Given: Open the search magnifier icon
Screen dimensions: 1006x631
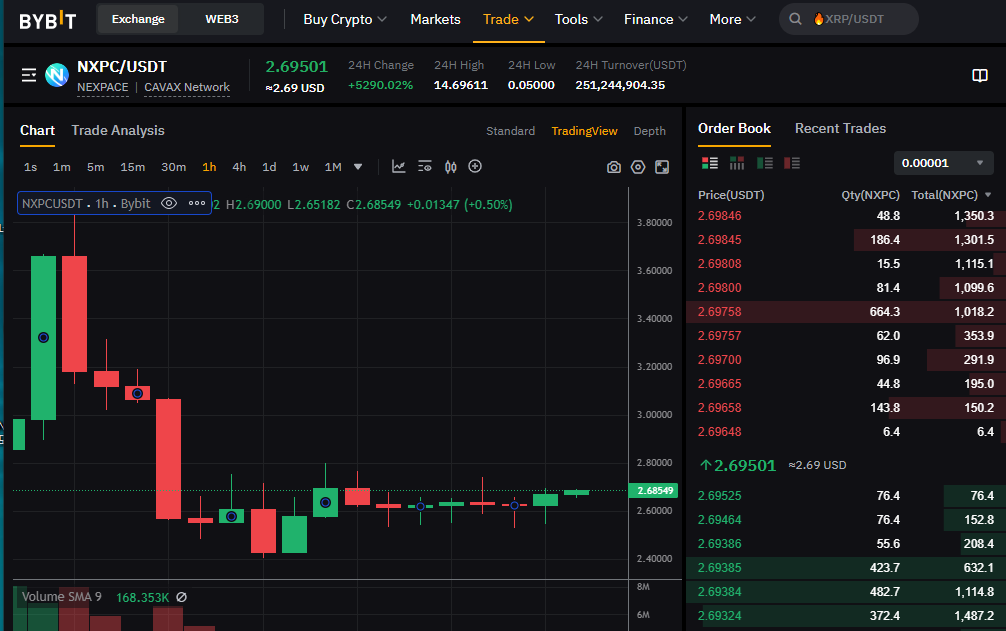Looking at the screenshot, I should coord(795,19).
